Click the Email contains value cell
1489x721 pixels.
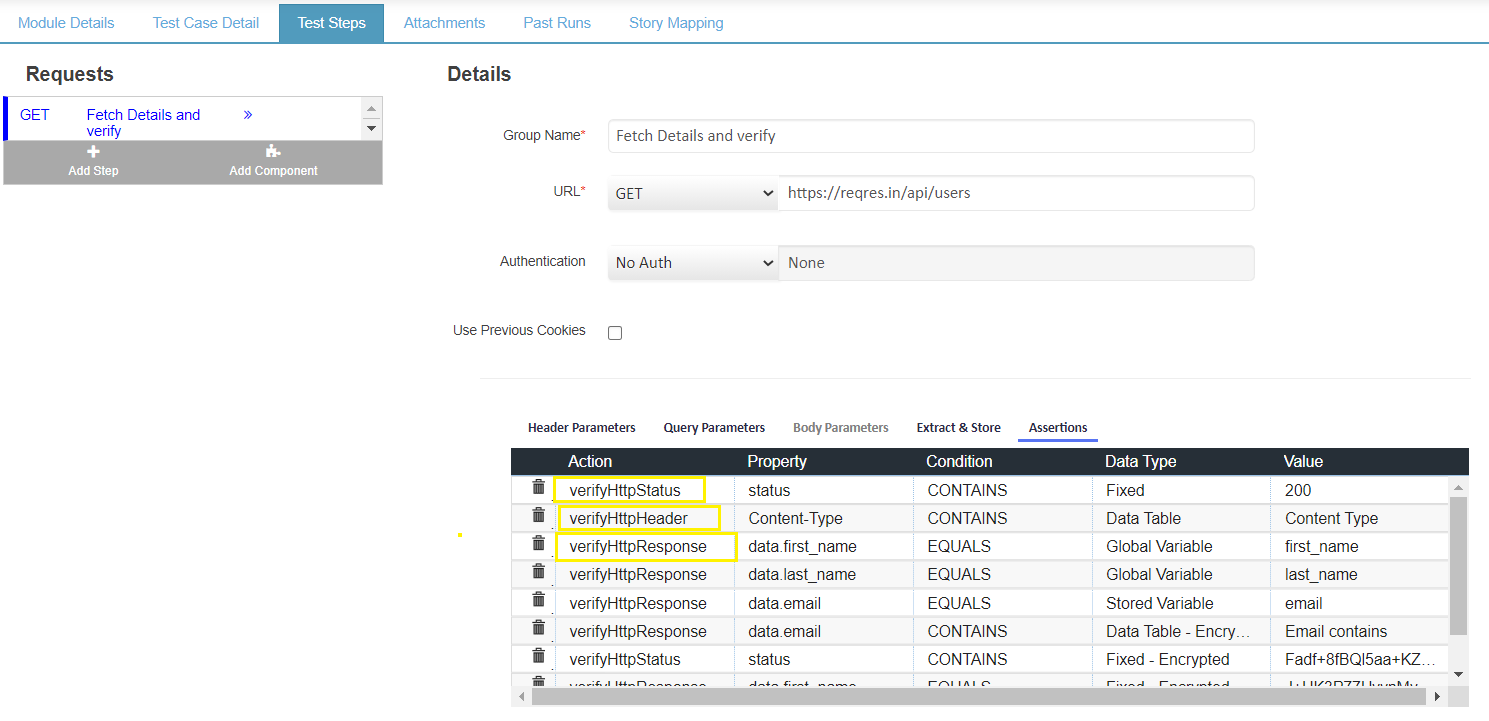(x=1360, y=631)
